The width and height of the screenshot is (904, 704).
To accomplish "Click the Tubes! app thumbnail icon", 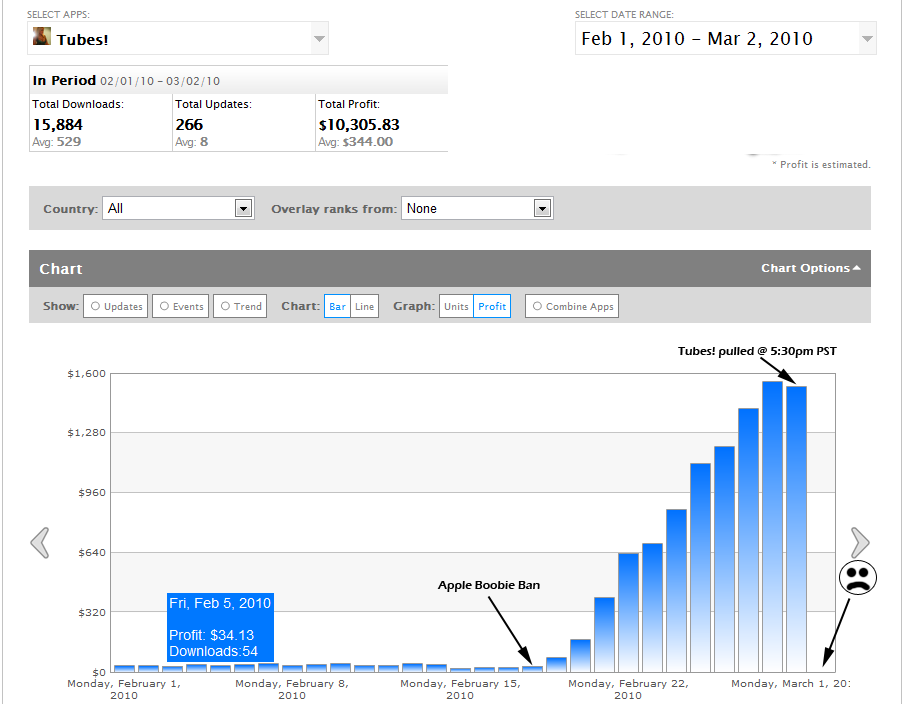I will (42, 37).
